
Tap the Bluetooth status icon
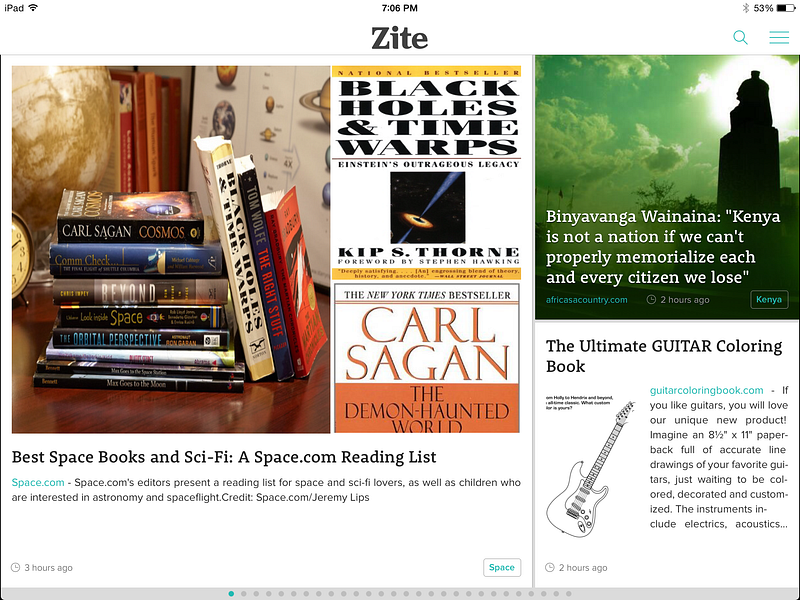click(x=746, y=8)
